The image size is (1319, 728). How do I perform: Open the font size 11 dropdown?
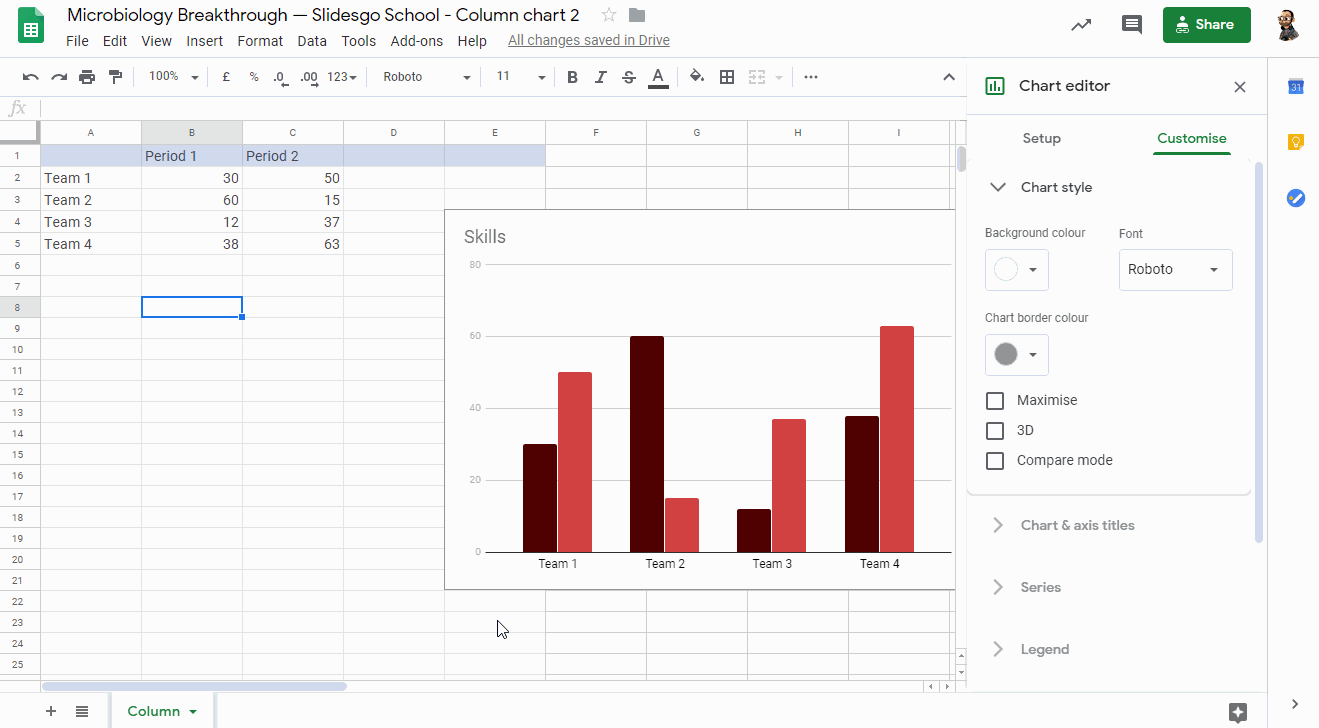pos(521,77)
